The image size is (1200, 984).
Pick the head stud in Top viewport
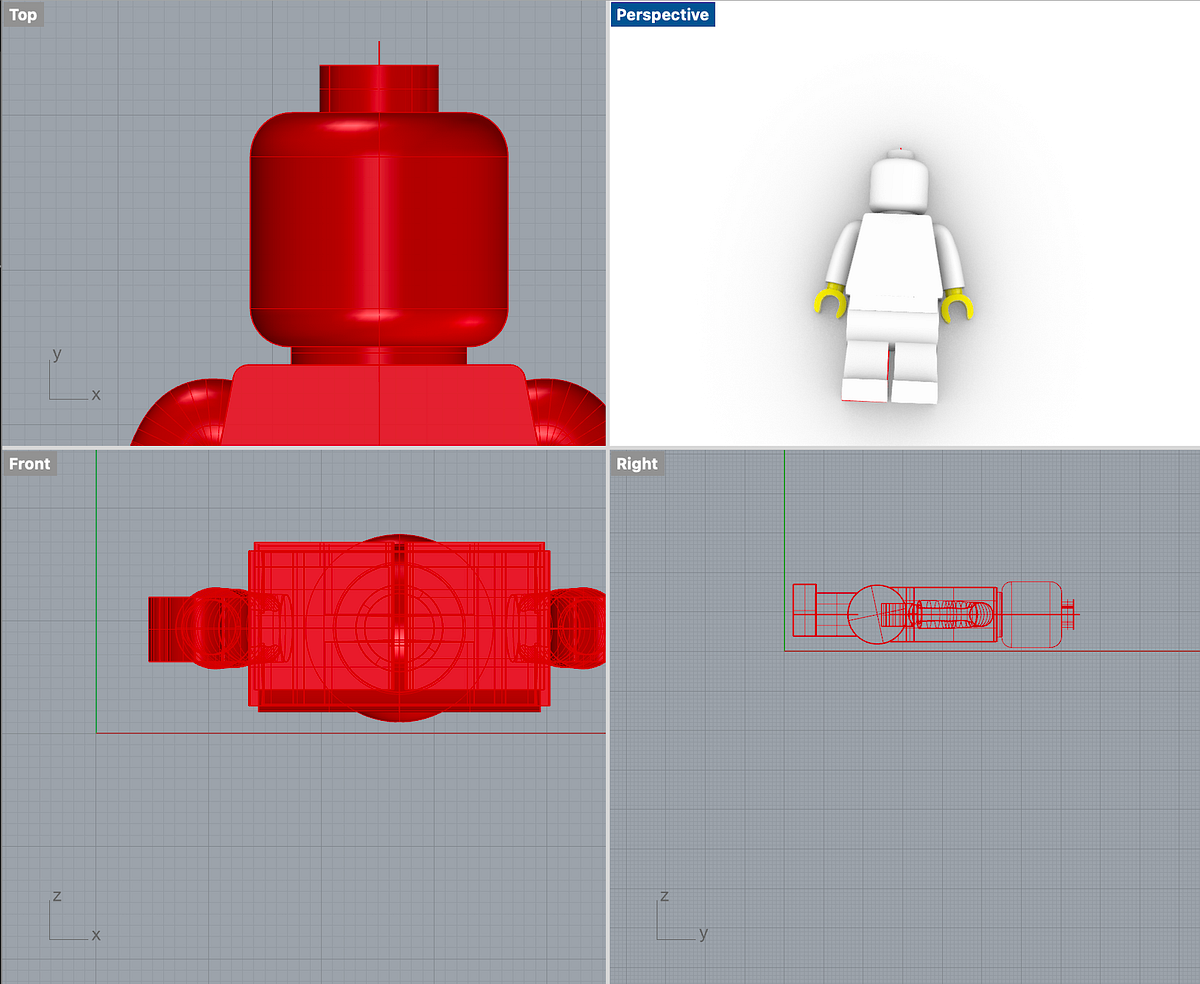379,88
